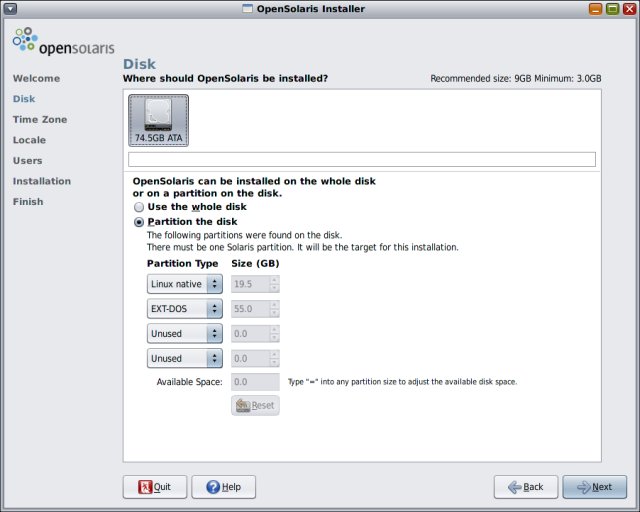This screenshot has height=512, width=640.
Task: Click the 19.5 size spinner arrows
Action: (x=274, y=284)
